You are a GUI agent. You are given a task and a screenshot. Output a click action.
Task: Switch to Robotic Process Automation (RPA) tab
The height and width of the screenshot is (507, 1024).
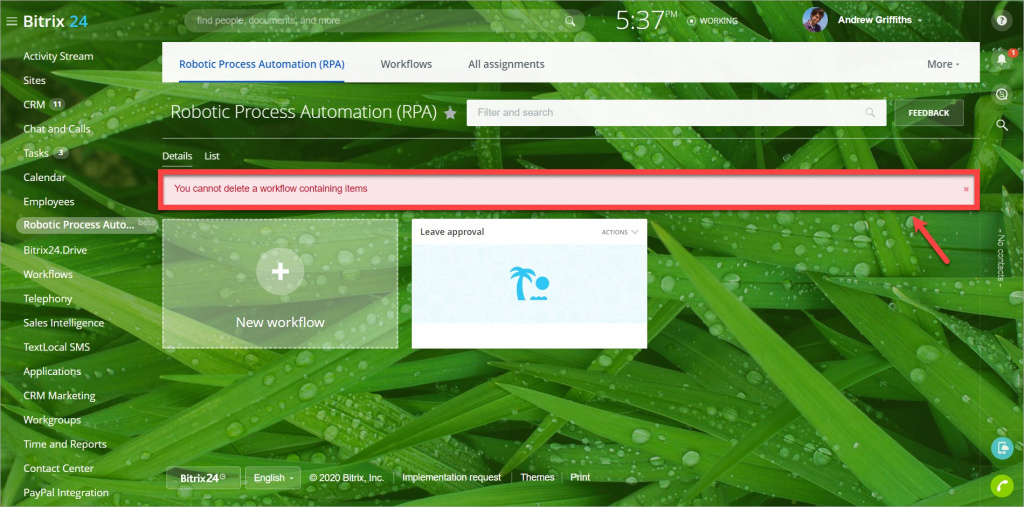point(262,64)
